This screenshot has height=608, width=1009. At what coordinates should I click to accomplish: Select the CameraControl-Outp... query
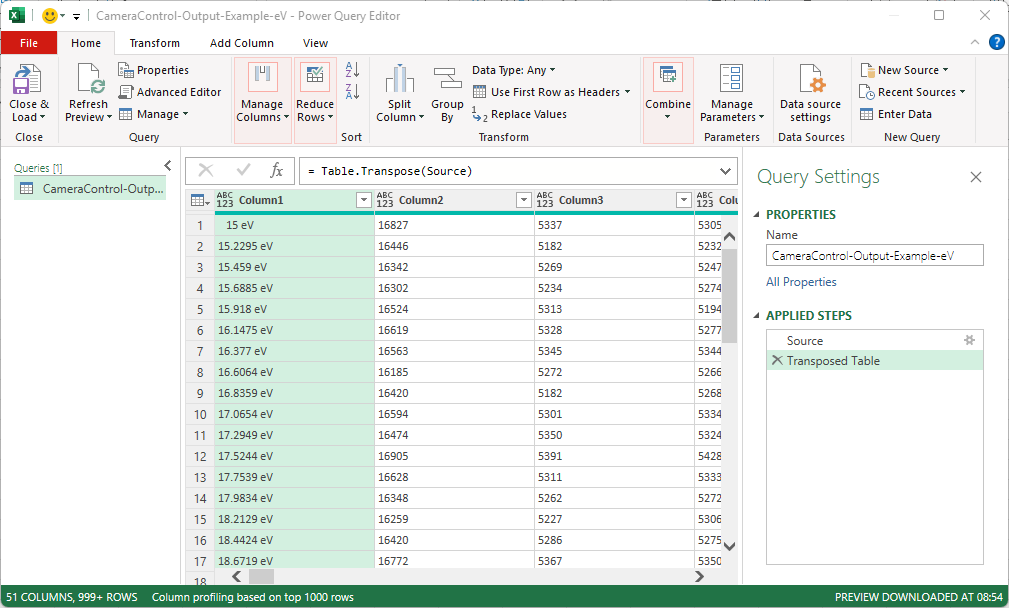pyautogui.click(x=90, y=189)
